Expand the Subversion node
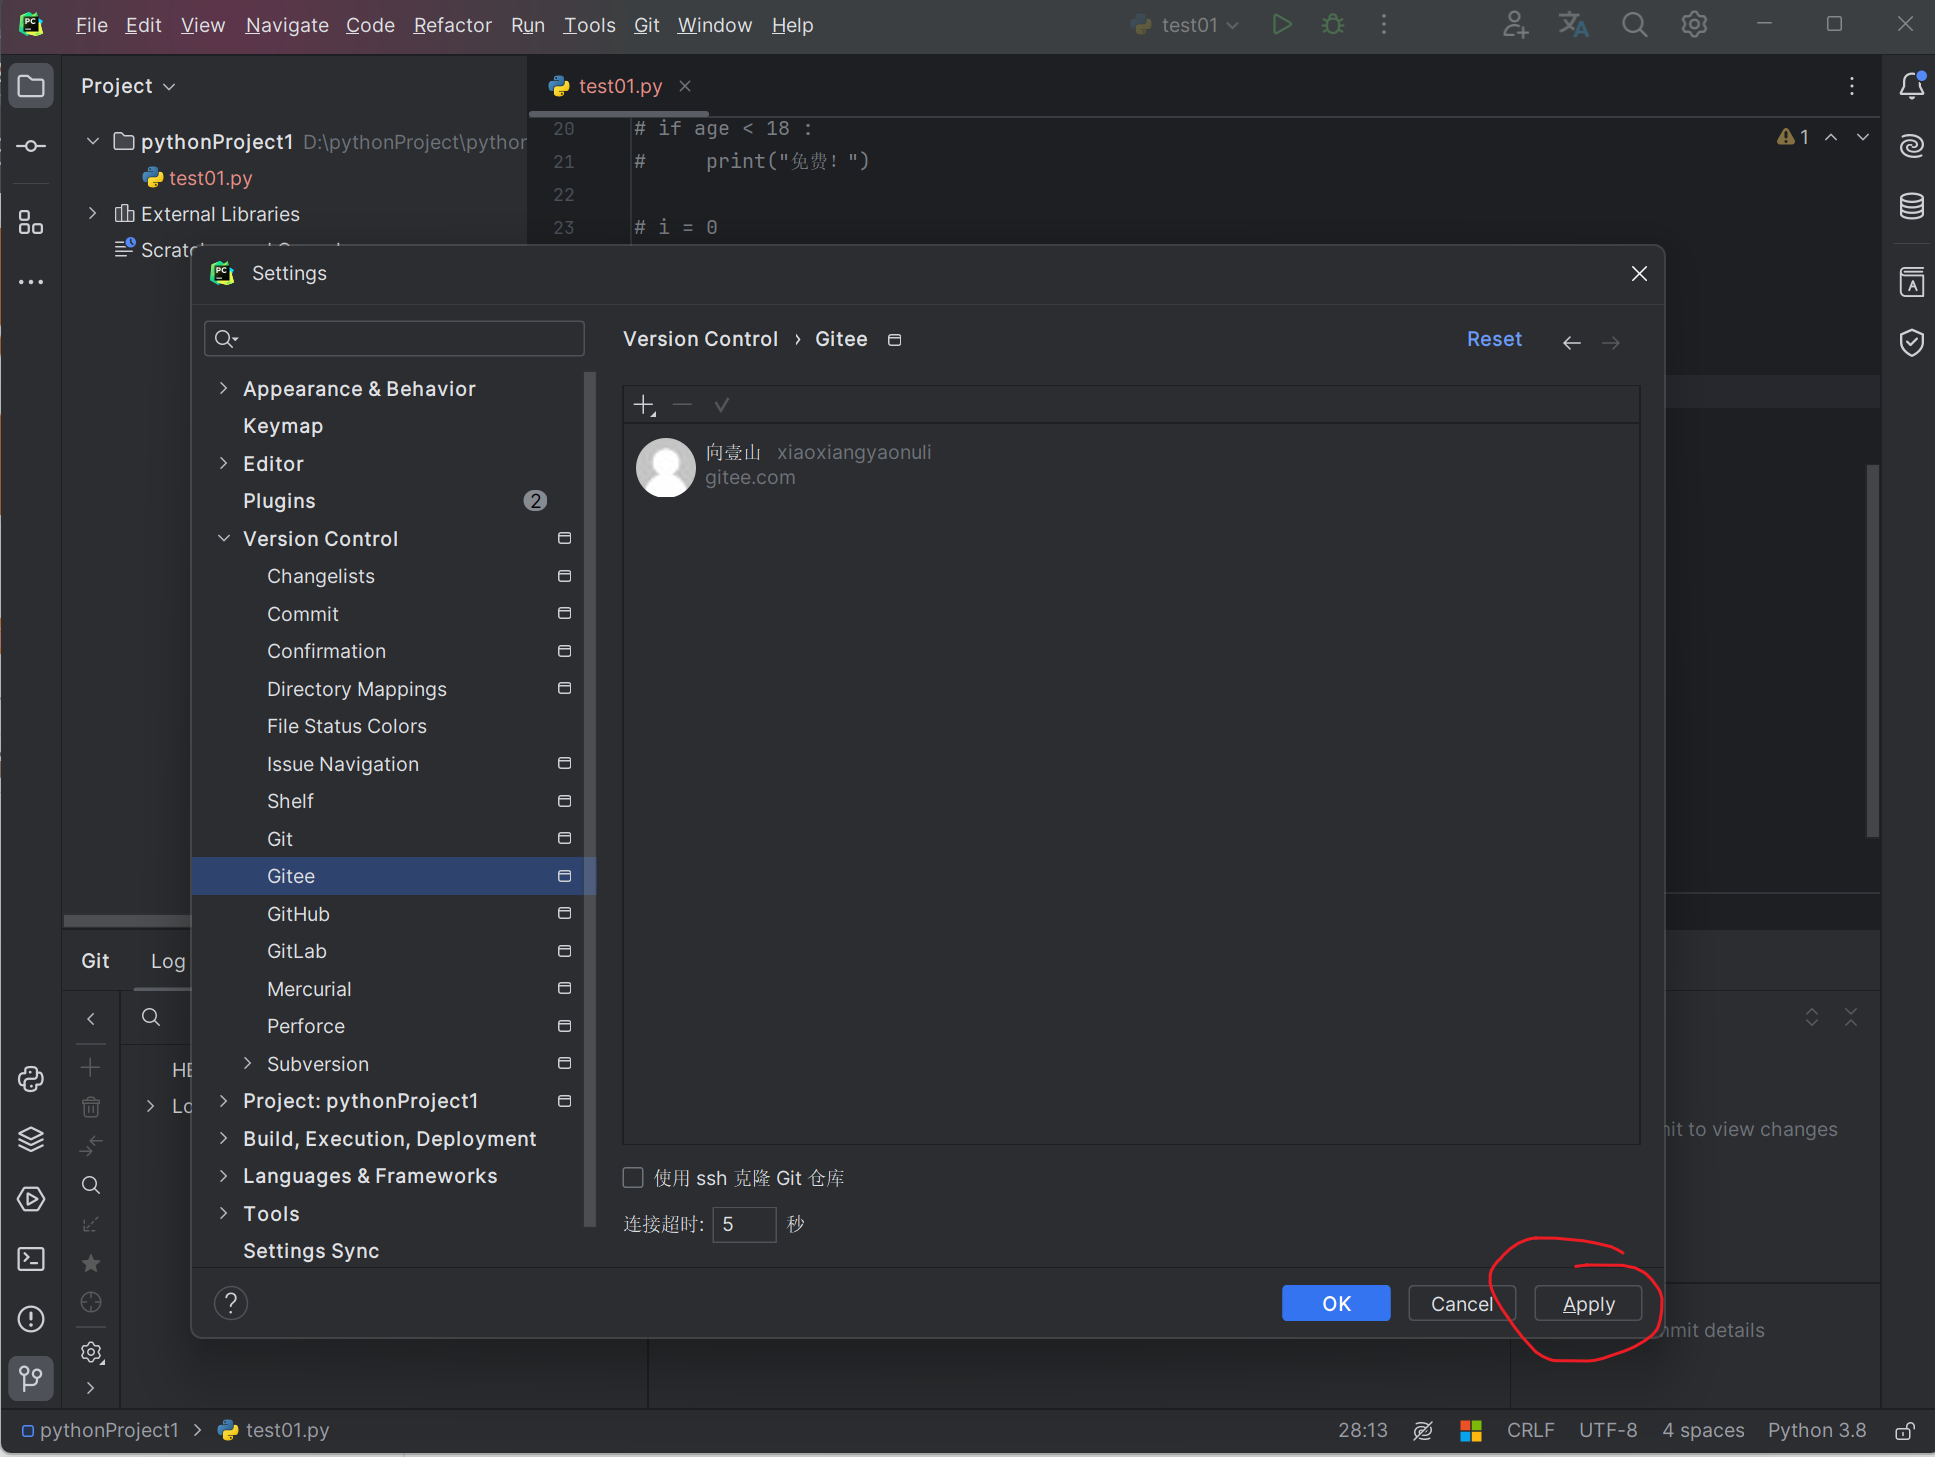Screen dimensions: 1935x1457 (x=248, y=1063)
